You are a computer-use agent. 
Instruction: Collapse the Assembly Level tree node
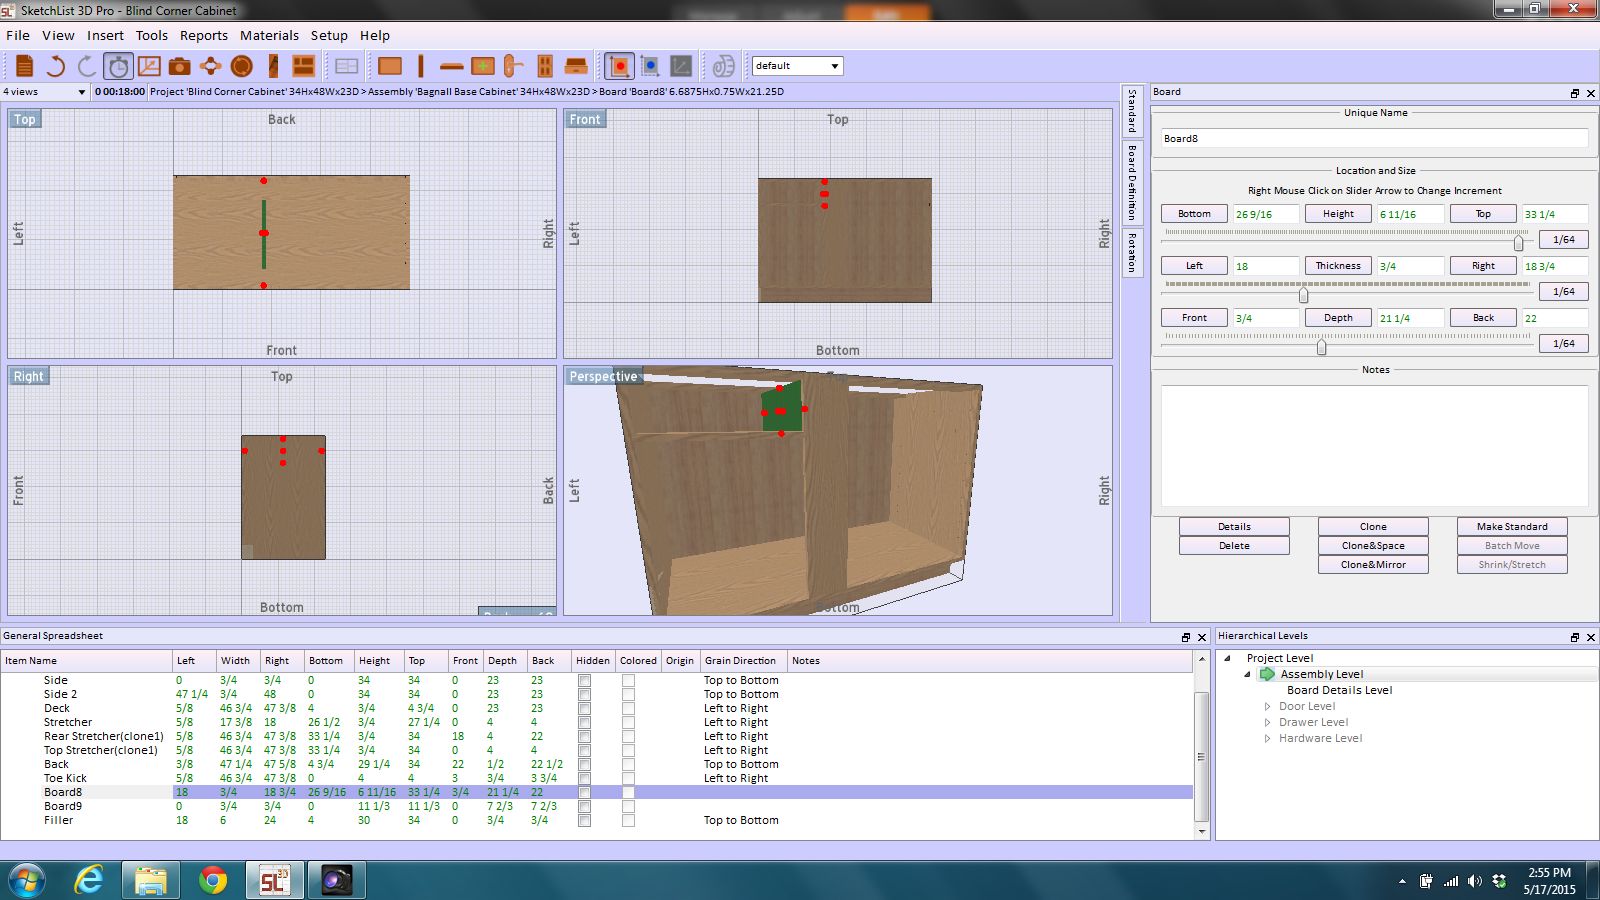pos(1247,674)
